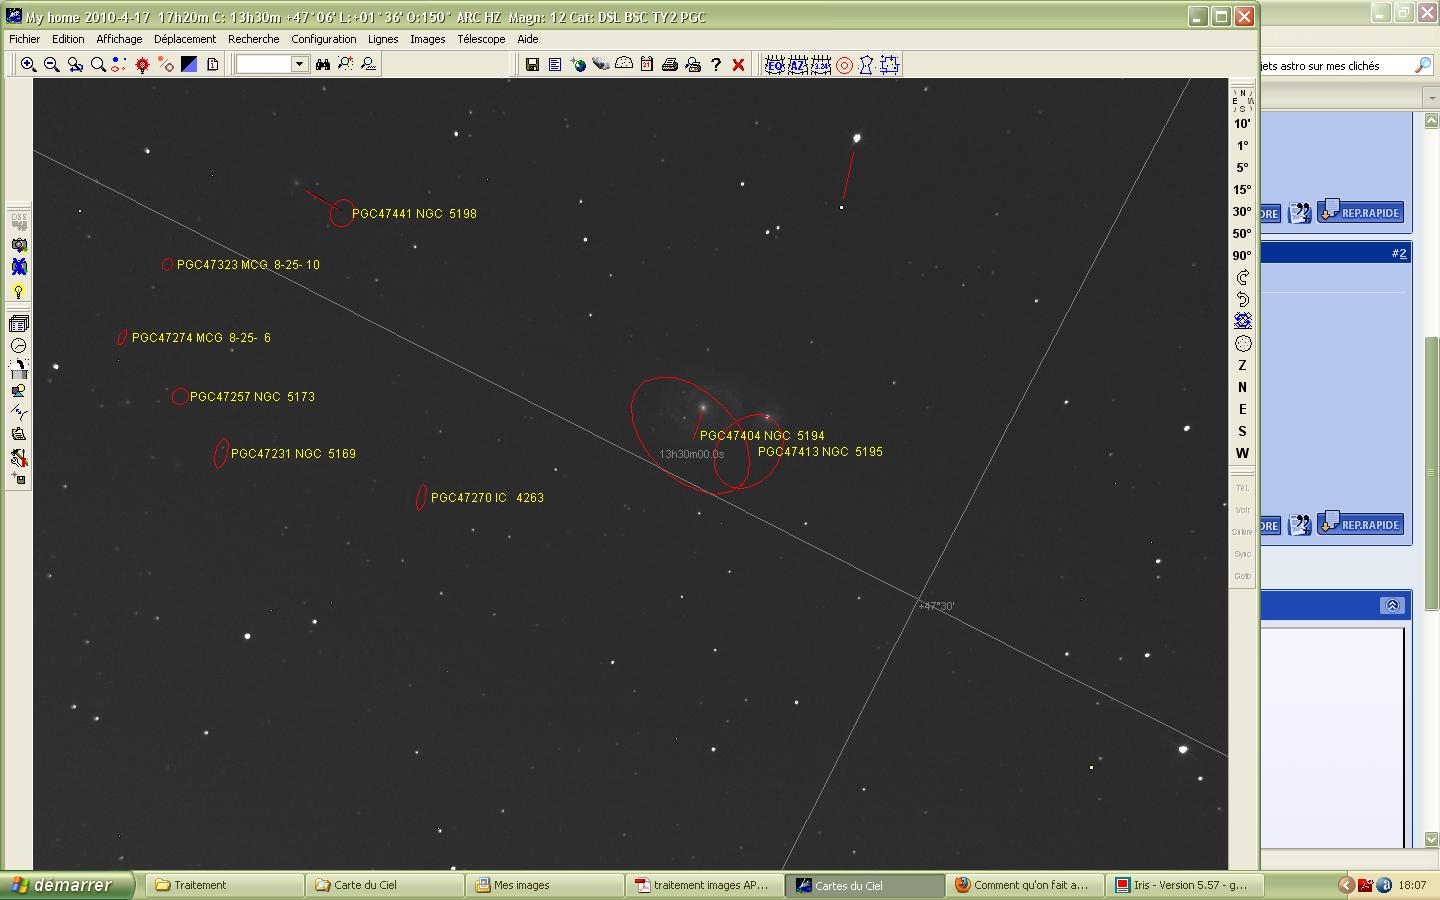Viewport: 1440px width, 900px height.
Task: Open the calendar date and time icon
Action: (647, 65)
